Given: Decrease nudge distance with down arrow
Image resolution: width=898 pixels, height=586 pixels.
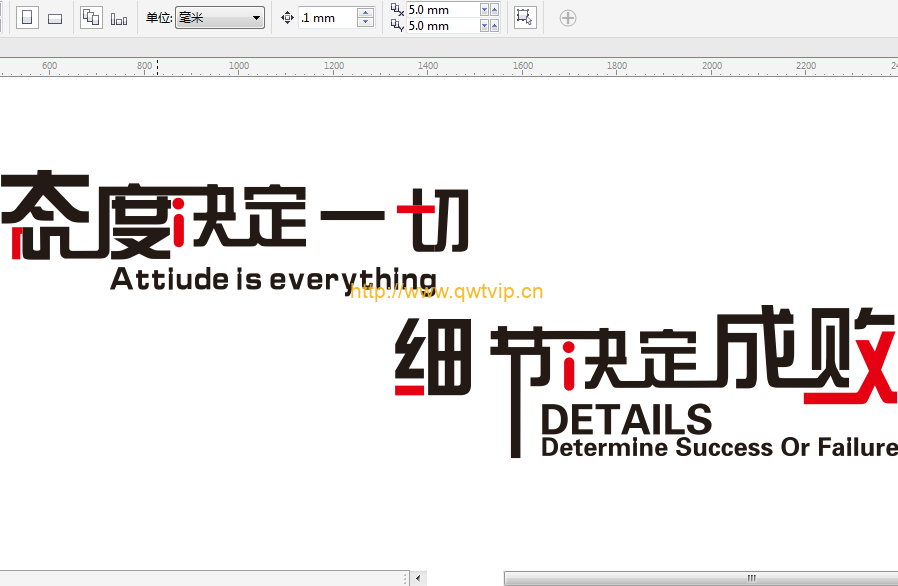Looking at the screenshot, I should click(x=365, y=23).
